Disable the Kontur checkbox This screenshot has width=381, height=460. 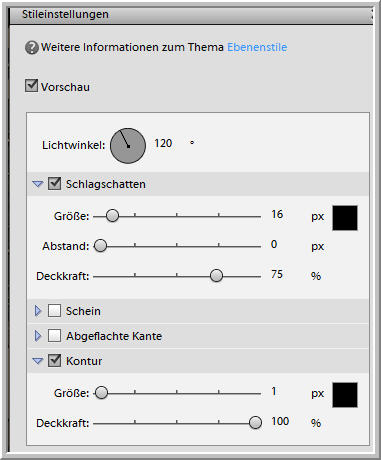(54, 361)
